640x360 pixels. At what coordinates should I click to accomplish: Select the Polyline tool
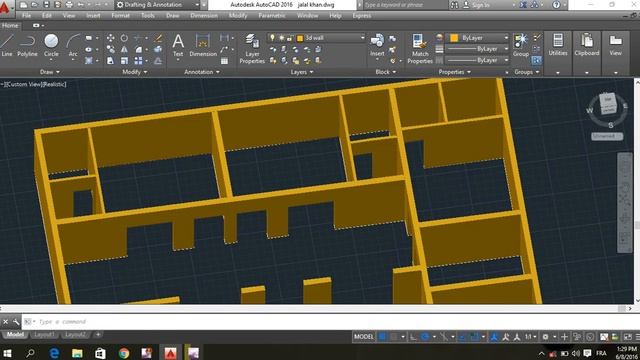pyautogui.click(x=27, y=45)
